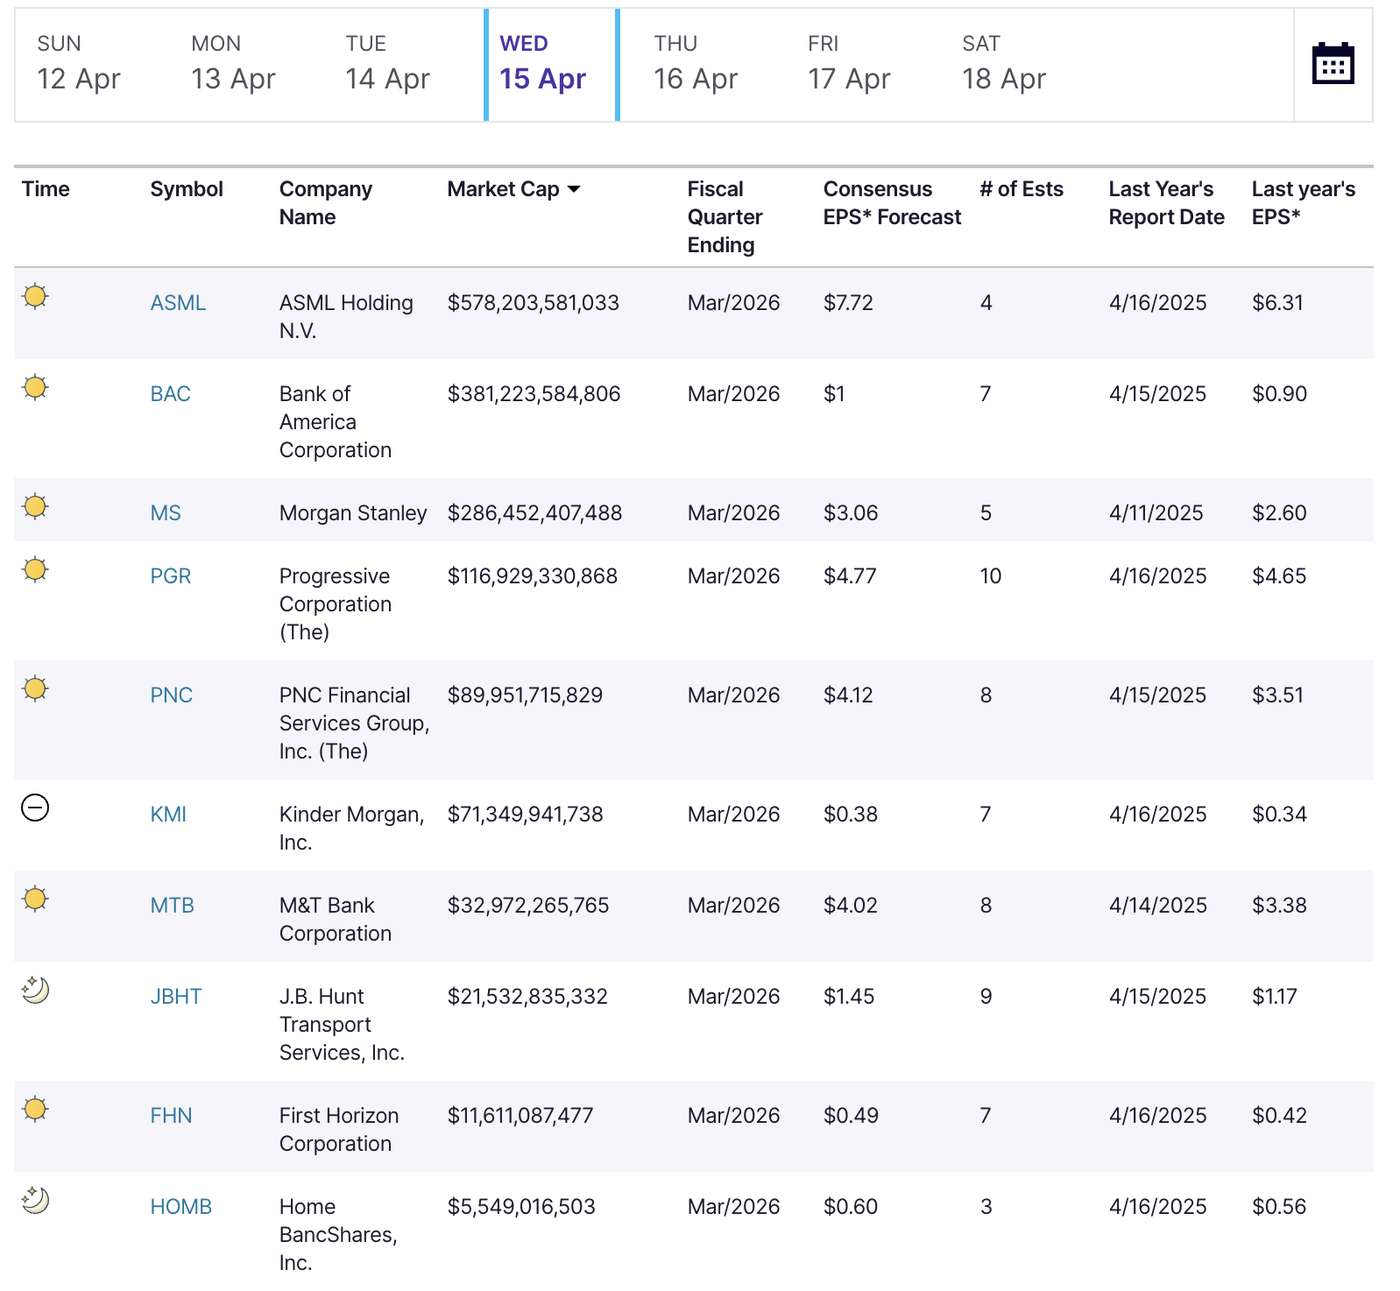Open the ASML symbol link
This screenshot has width=1400, height=1291.
click(178, 303)
